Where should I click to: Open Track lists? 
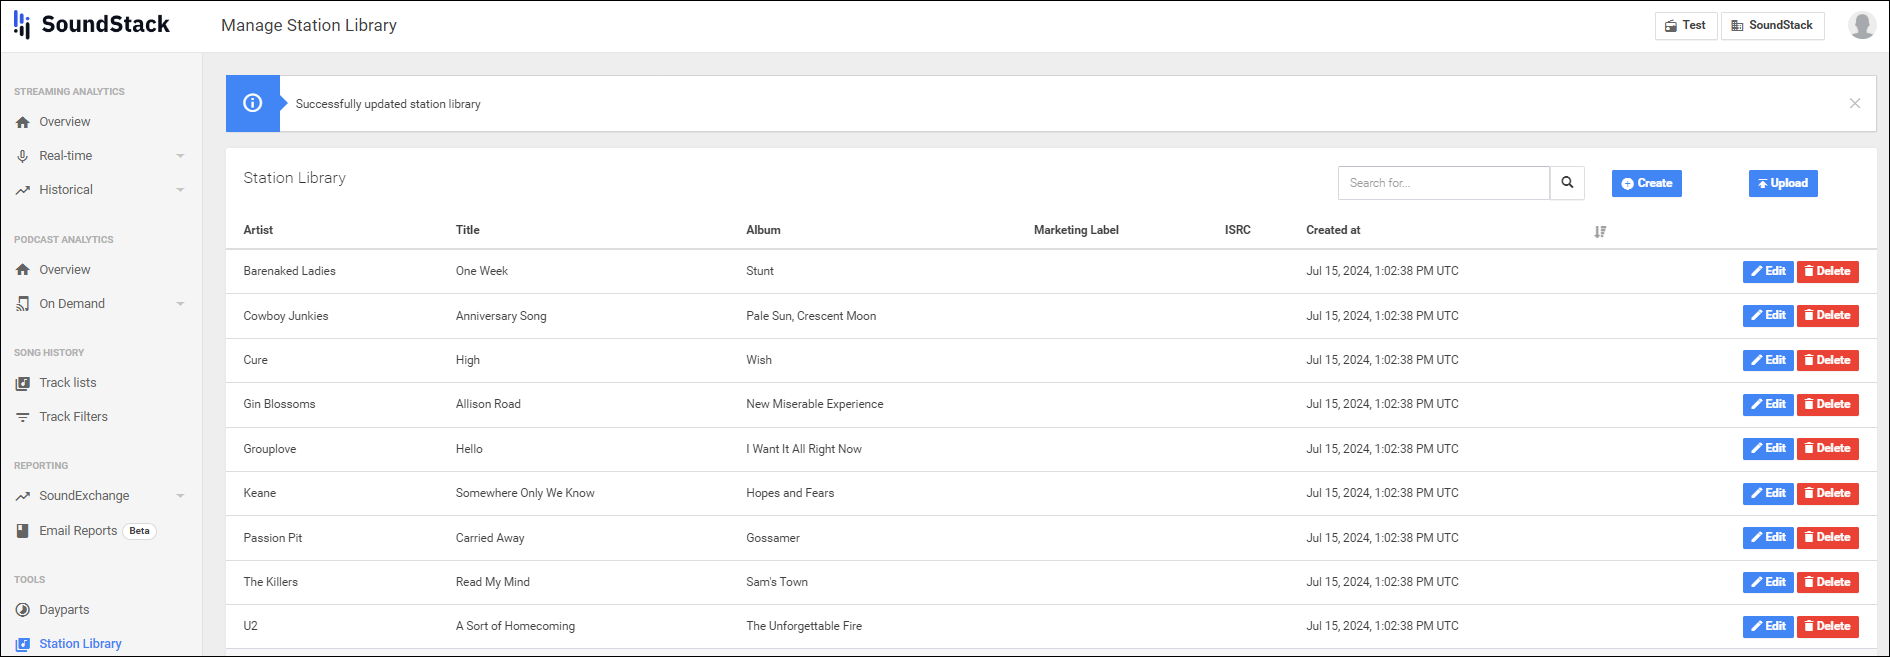[x=68, y=383]
